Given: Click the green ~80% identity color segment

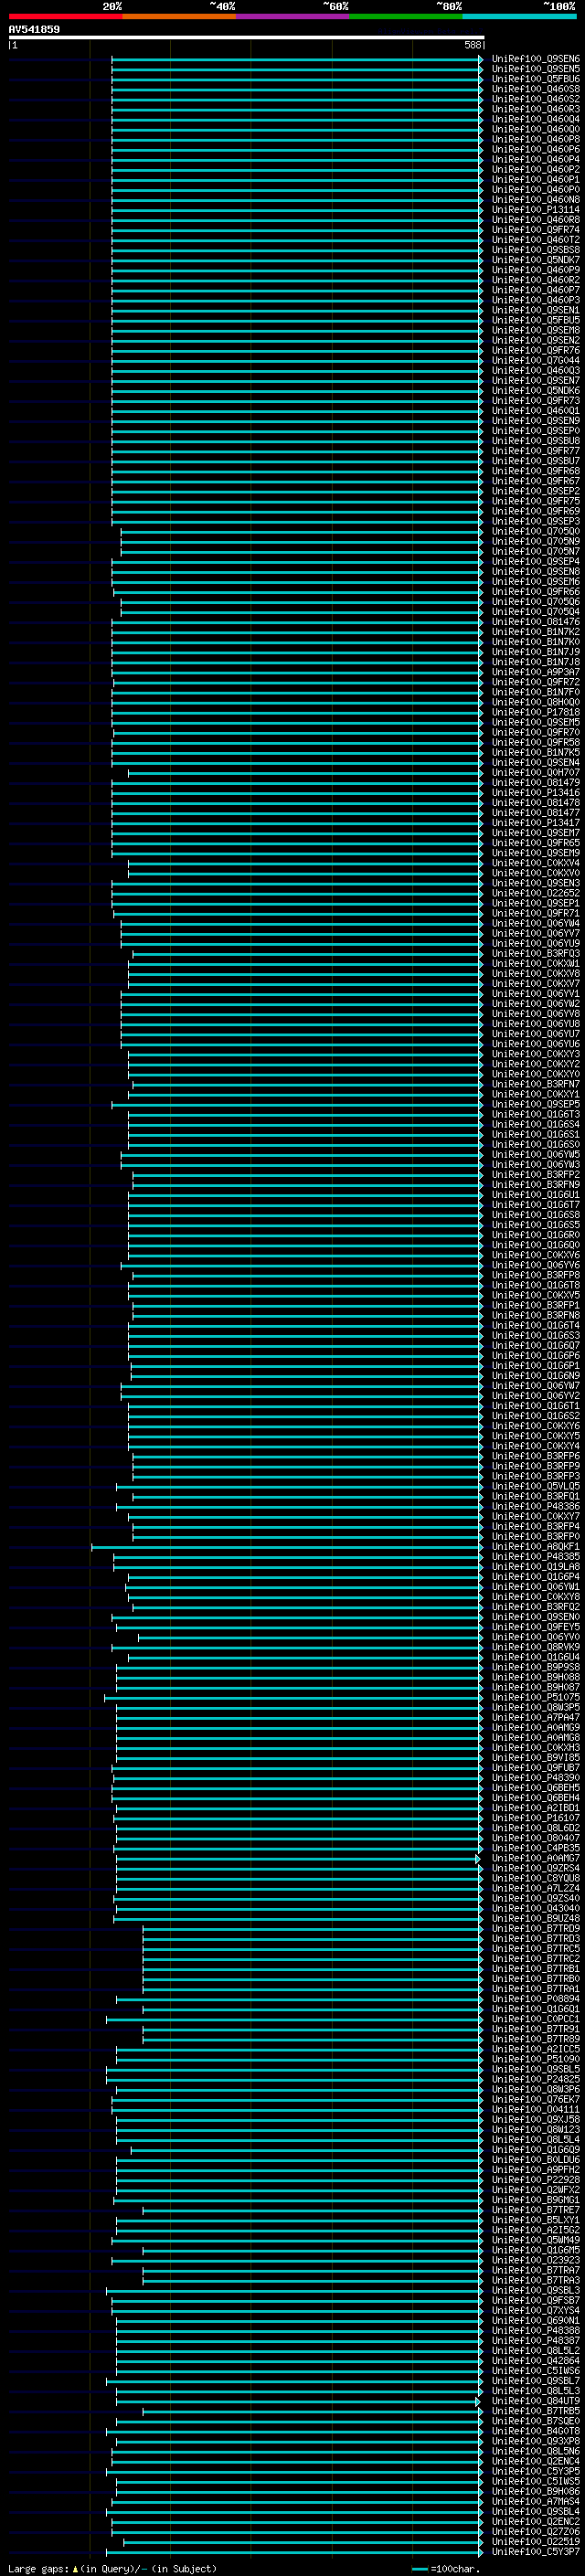Looking at the screenshot, I should (x=405, y=16).
